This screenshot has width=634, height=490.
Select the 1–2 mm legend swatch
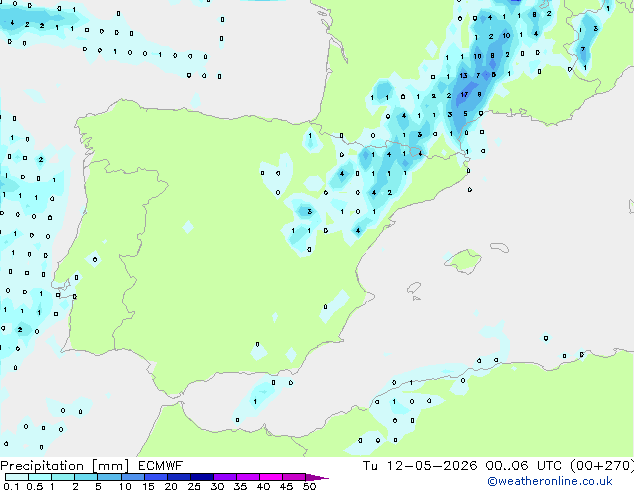[x=63, y=477]
